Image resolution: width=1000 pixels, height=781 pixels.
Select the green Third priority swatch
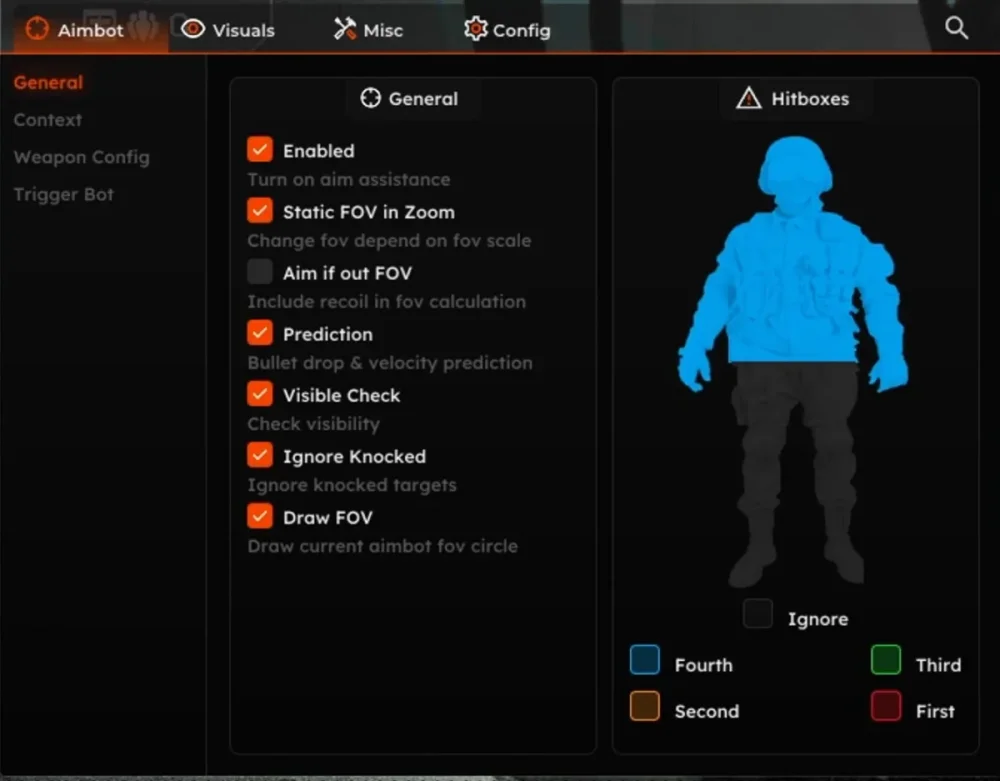tap(886, 660)
